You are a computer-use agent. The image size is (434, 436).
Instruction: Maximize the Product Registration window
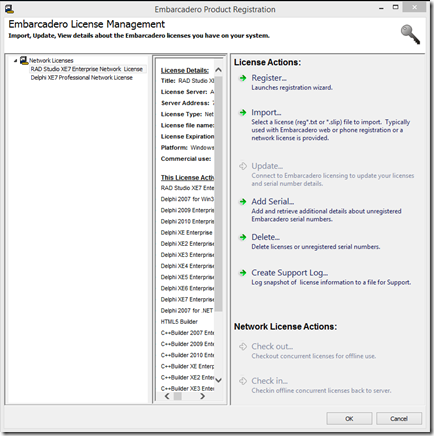pos(395,7)
